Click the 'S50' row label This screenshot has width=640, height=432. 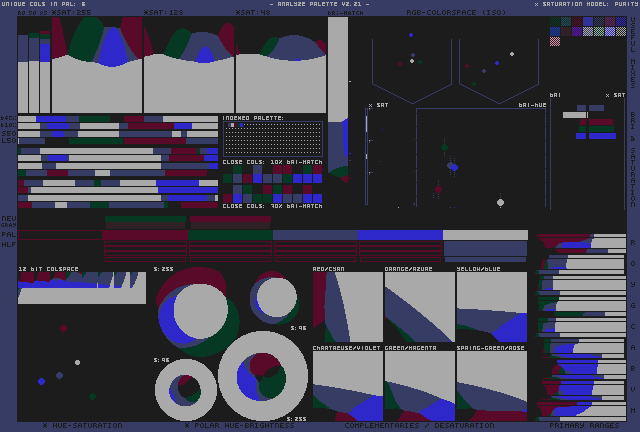pyautogui.click(x=9, y=134)
